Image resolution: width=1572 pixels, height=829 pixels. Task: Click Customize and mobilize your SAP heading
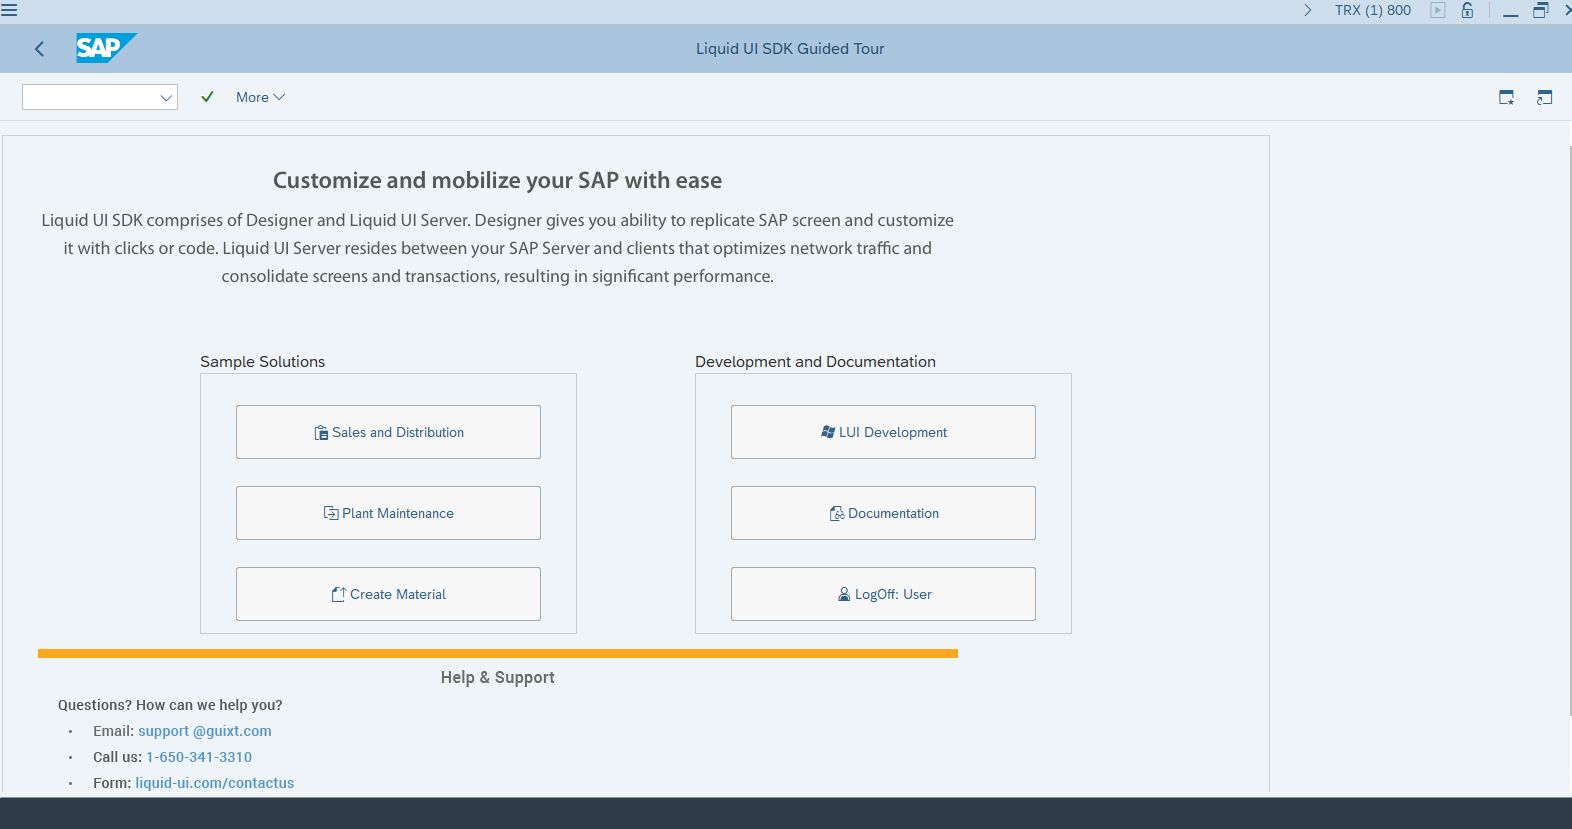[x=497, y=180]
